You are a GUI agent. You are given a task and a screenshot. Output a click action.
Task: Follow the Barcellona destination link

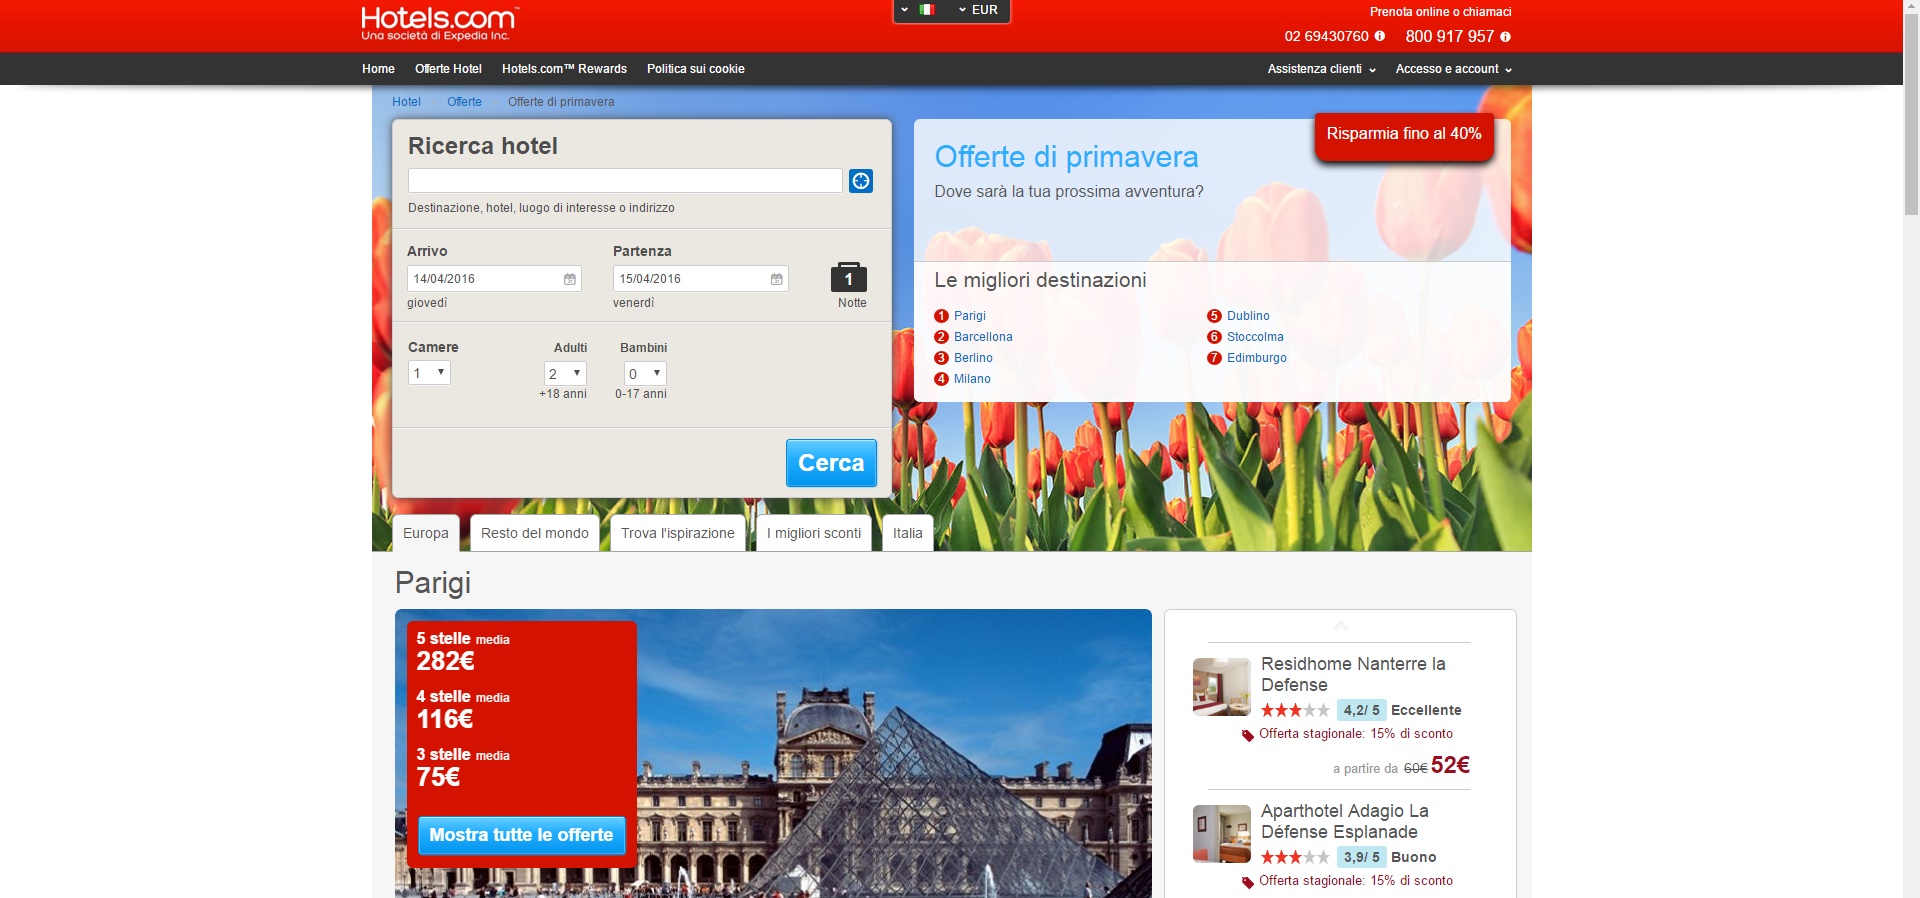pyautogui.click(x=982, y=337)
